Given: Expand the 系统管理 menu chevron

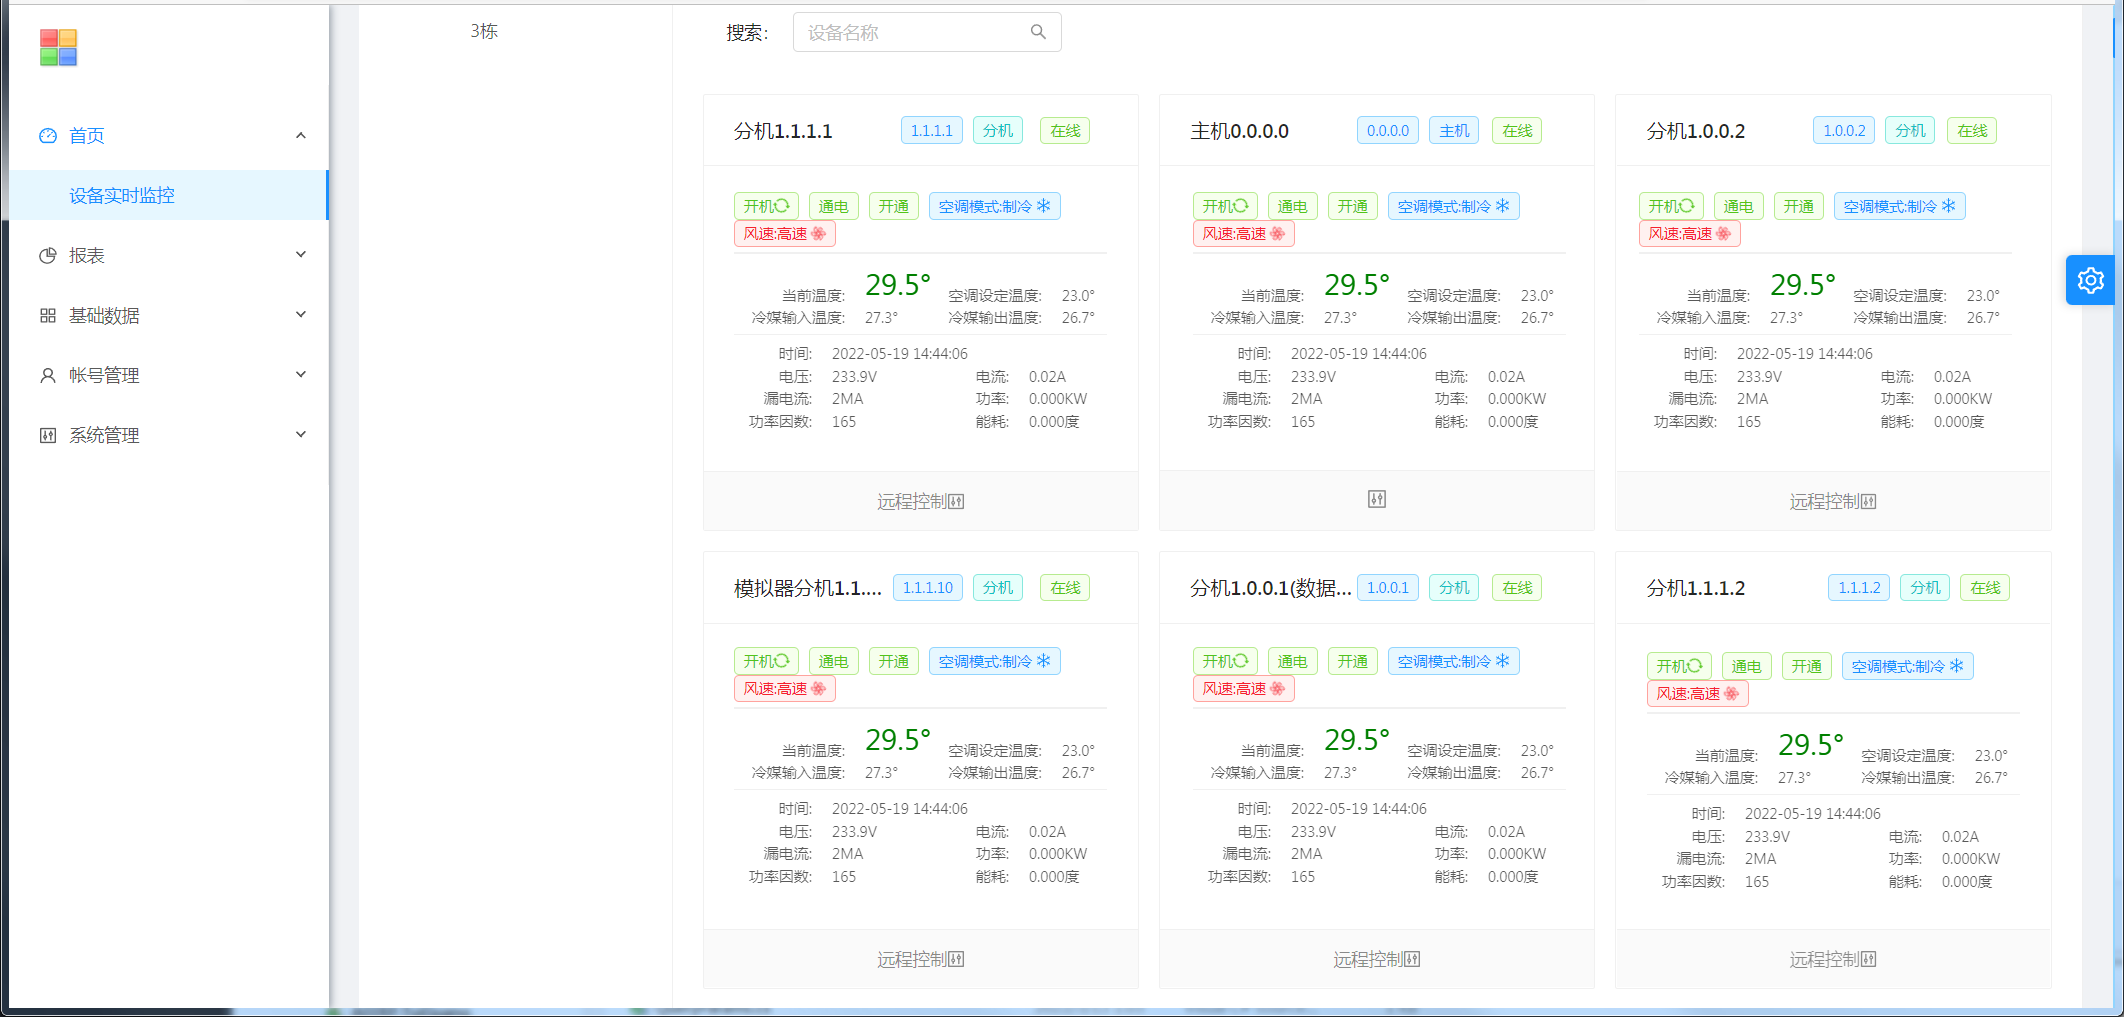Looking at the screenshot, I should point(300,435).
